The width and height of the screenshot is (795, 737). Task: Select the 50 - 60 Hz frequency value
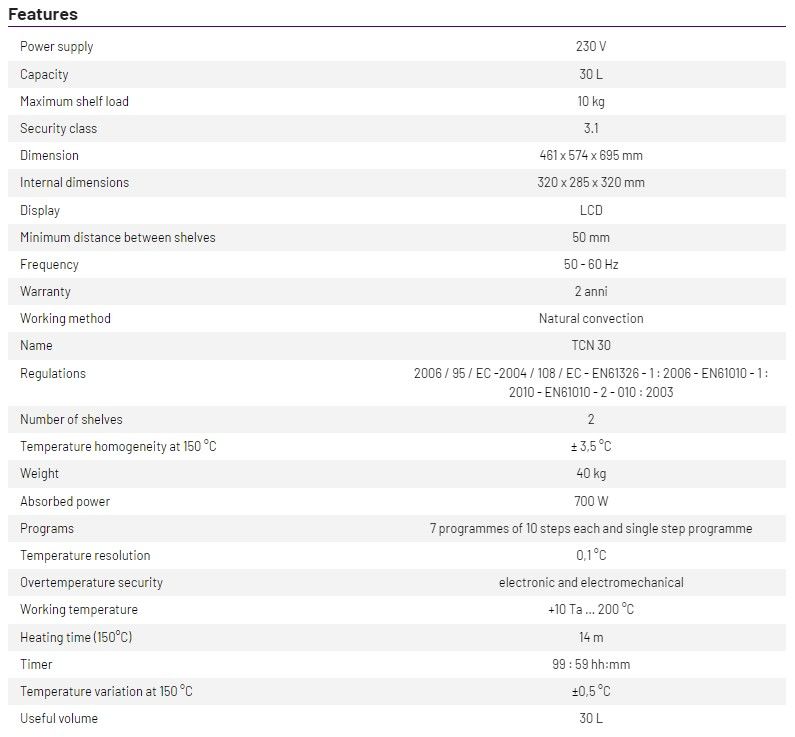[590, 264]
